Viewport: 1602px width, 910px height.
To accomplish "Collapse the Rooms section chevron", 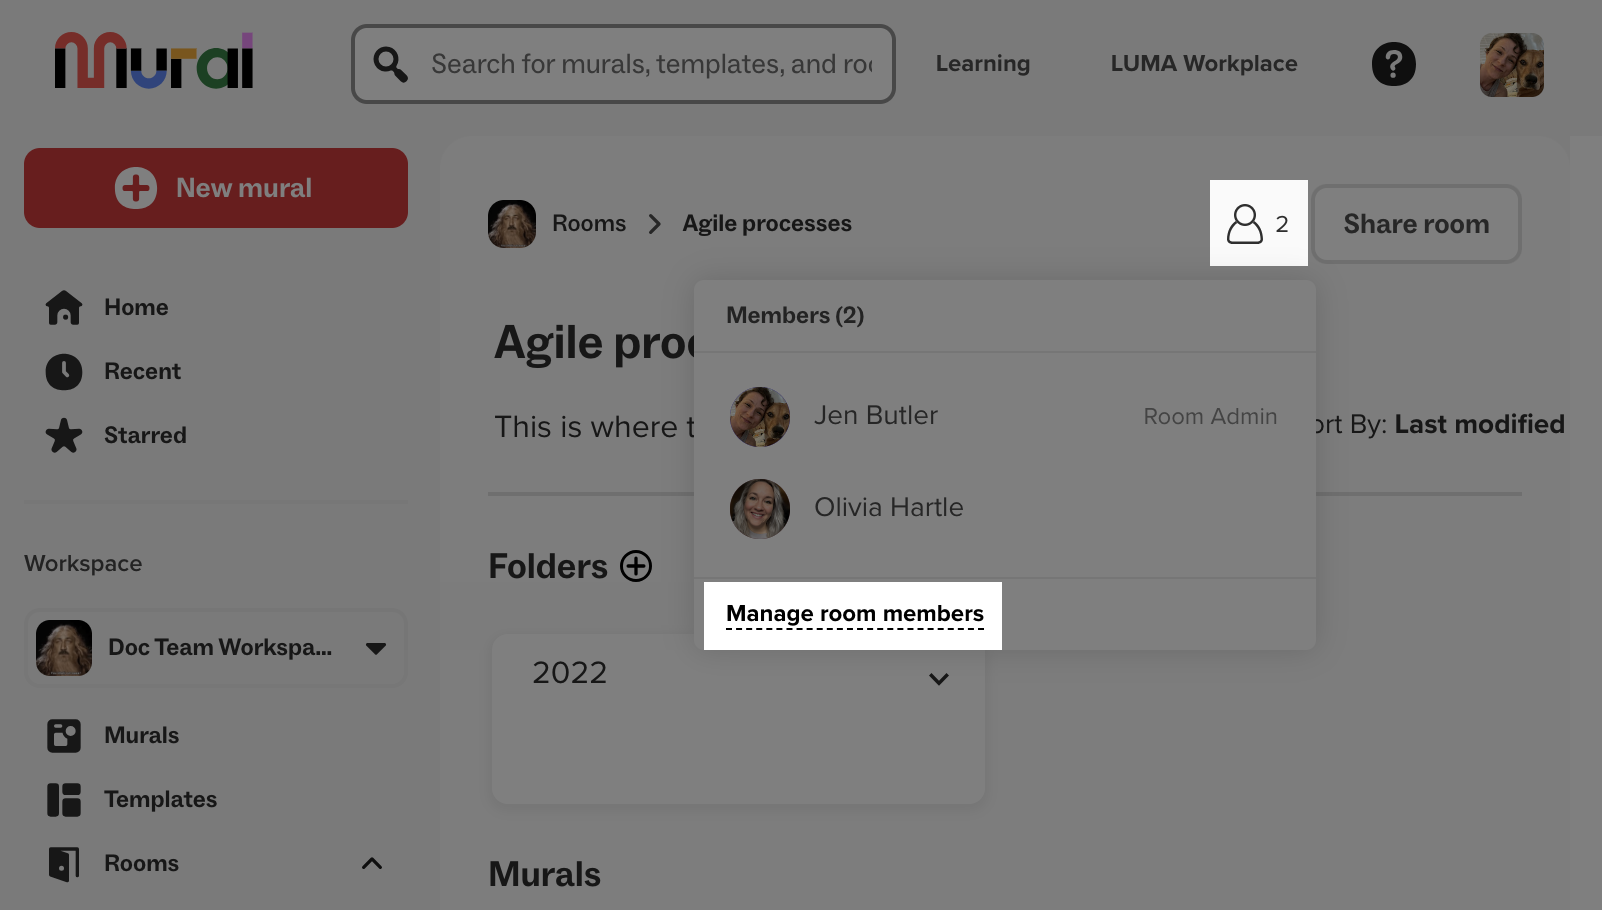I will (x=372, y=863).
